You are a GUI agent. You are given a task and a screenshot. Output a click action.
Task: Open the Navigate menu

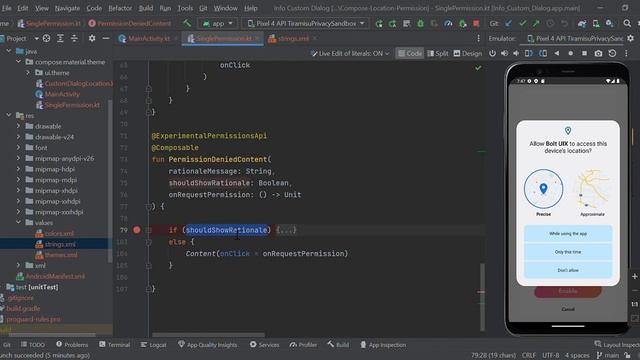click(67, 8)
